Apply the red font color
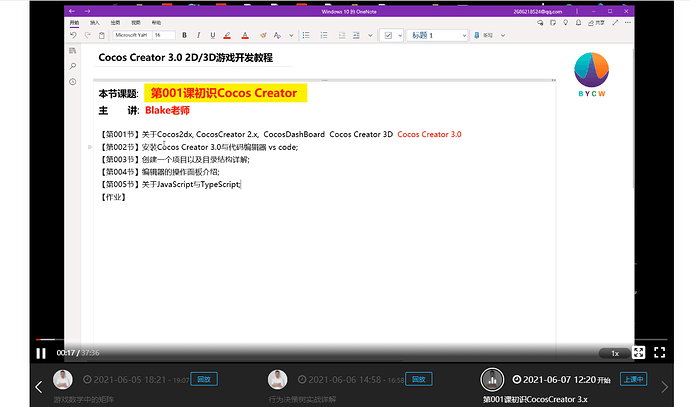 (x=245, y=35)
